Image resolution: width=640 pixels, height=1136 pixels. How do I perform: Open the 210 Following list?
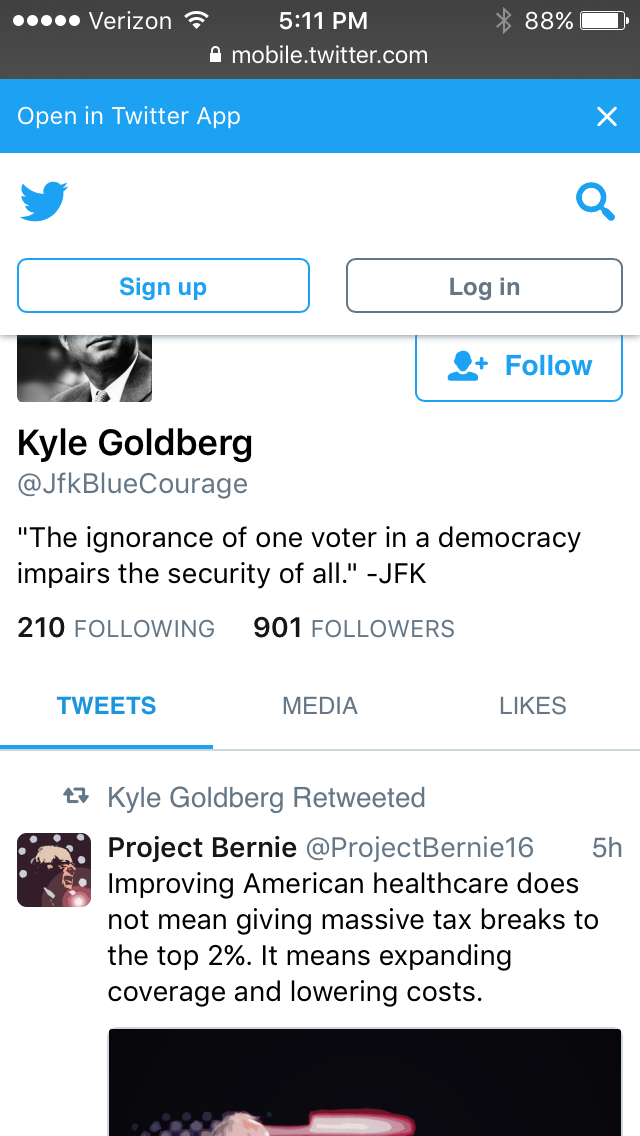pyautogui.click(x=116, y=628)
